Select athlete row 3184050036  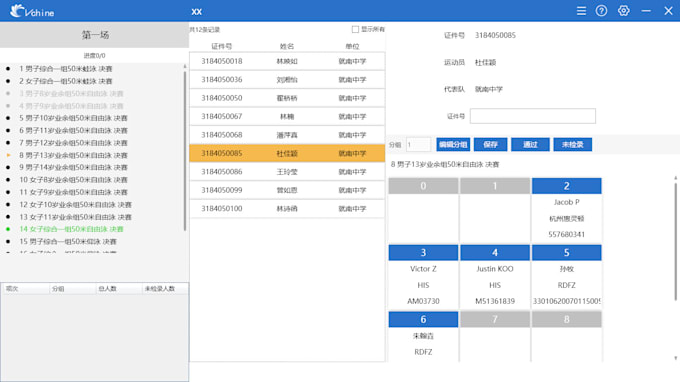click(287, 80)
